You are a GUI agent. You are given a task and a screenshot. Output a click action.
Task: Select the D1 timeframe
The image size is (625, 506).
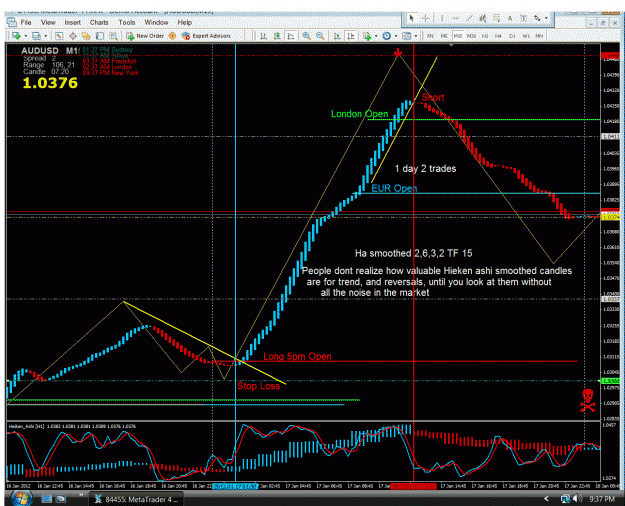[512, 36]
